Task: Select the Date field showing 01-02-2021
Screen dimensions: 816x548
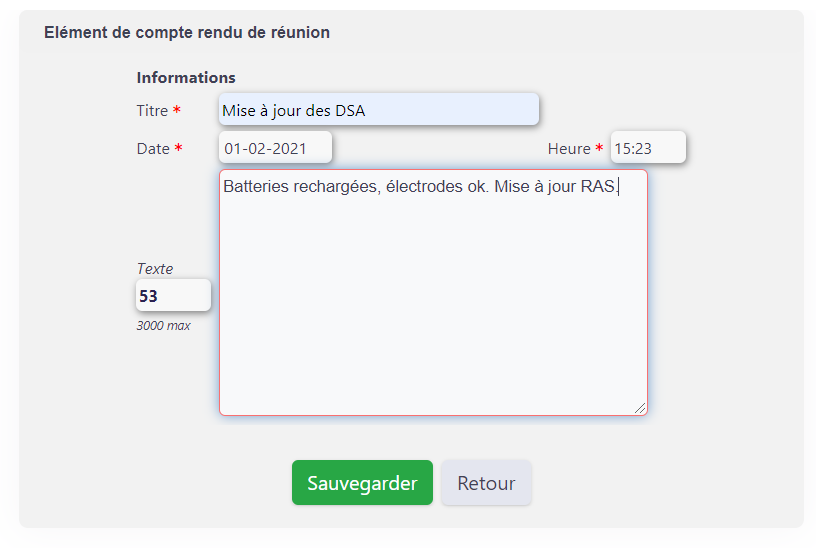Action: click(275, 148)
